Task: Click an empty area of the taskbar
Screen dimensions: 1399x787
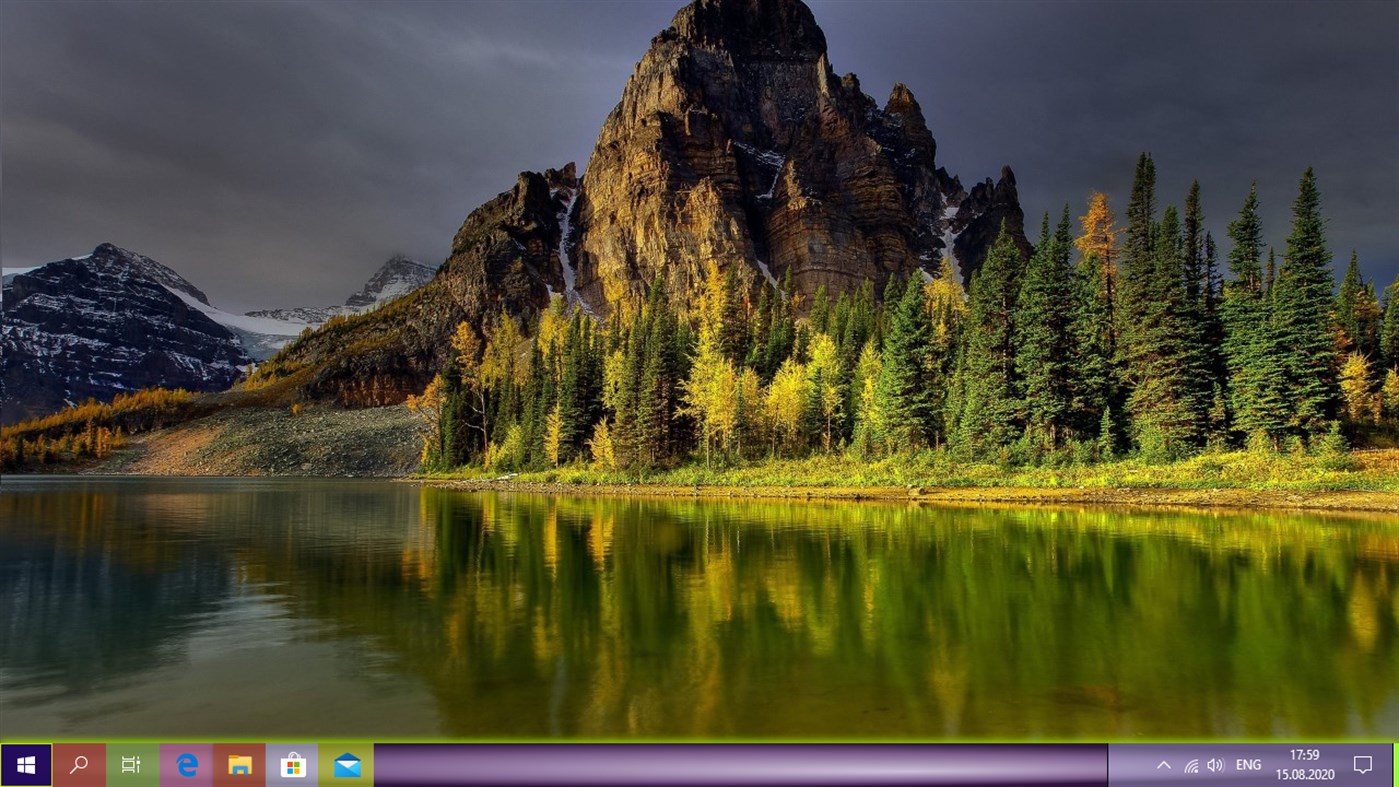Action: (x=700, y=764)
